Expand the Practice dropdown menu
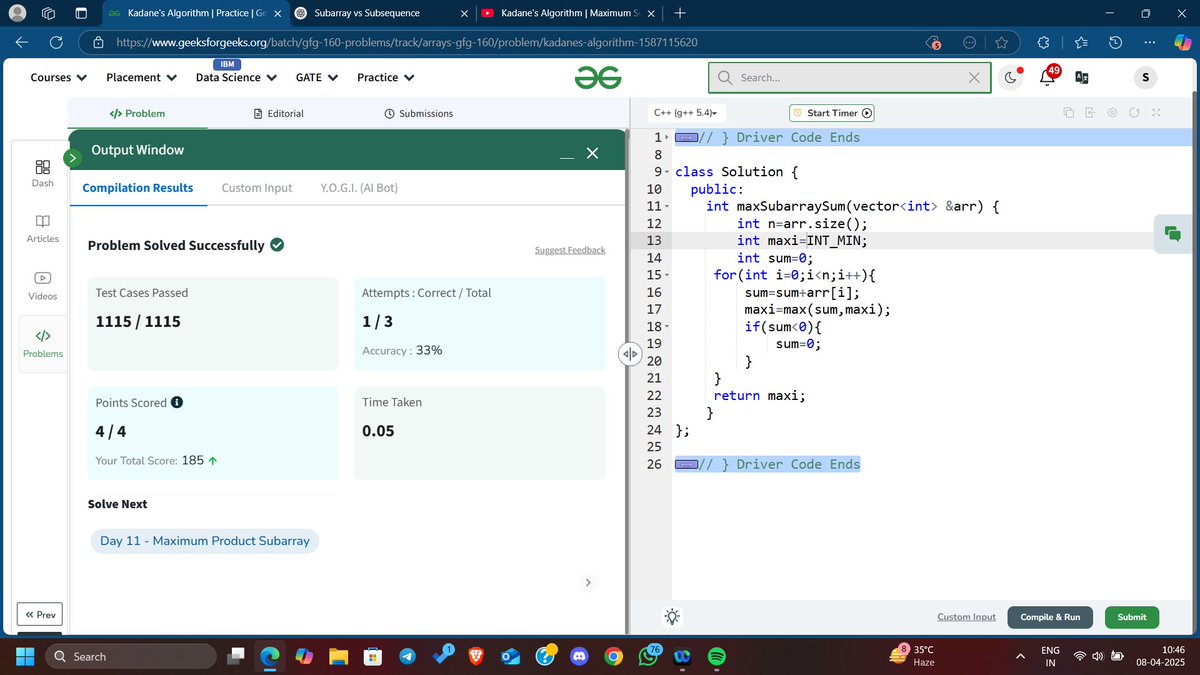Viewport: 1200px width, 675px height. [x=386, y=77]
